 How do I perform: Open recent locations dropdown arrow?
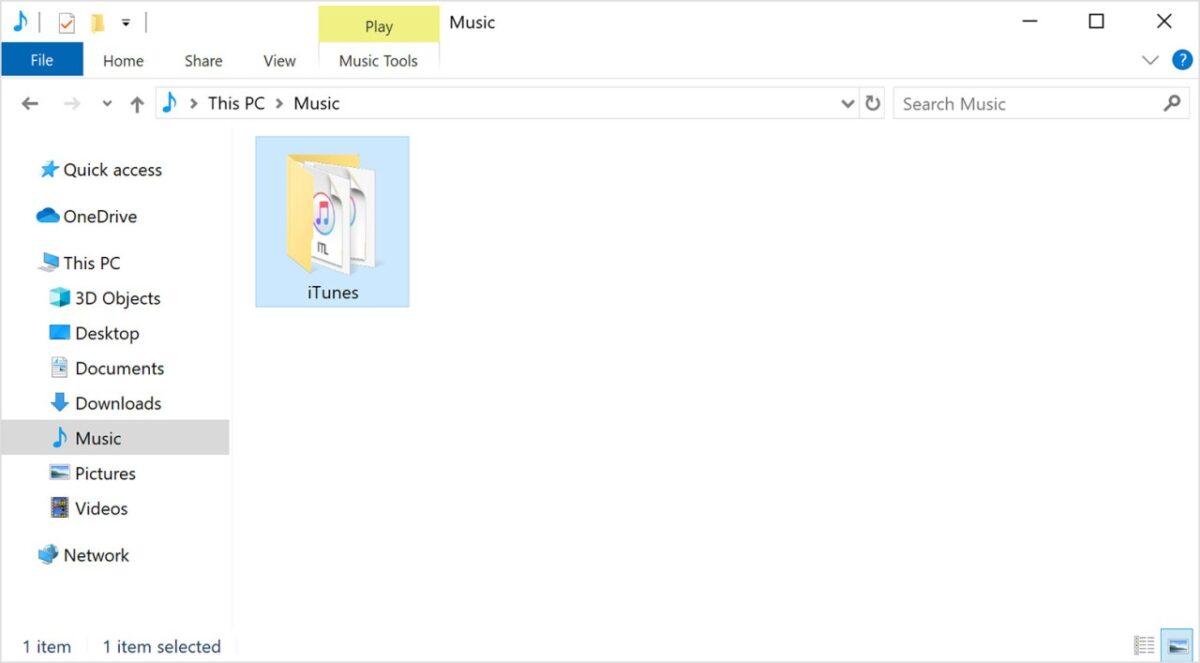107,104
